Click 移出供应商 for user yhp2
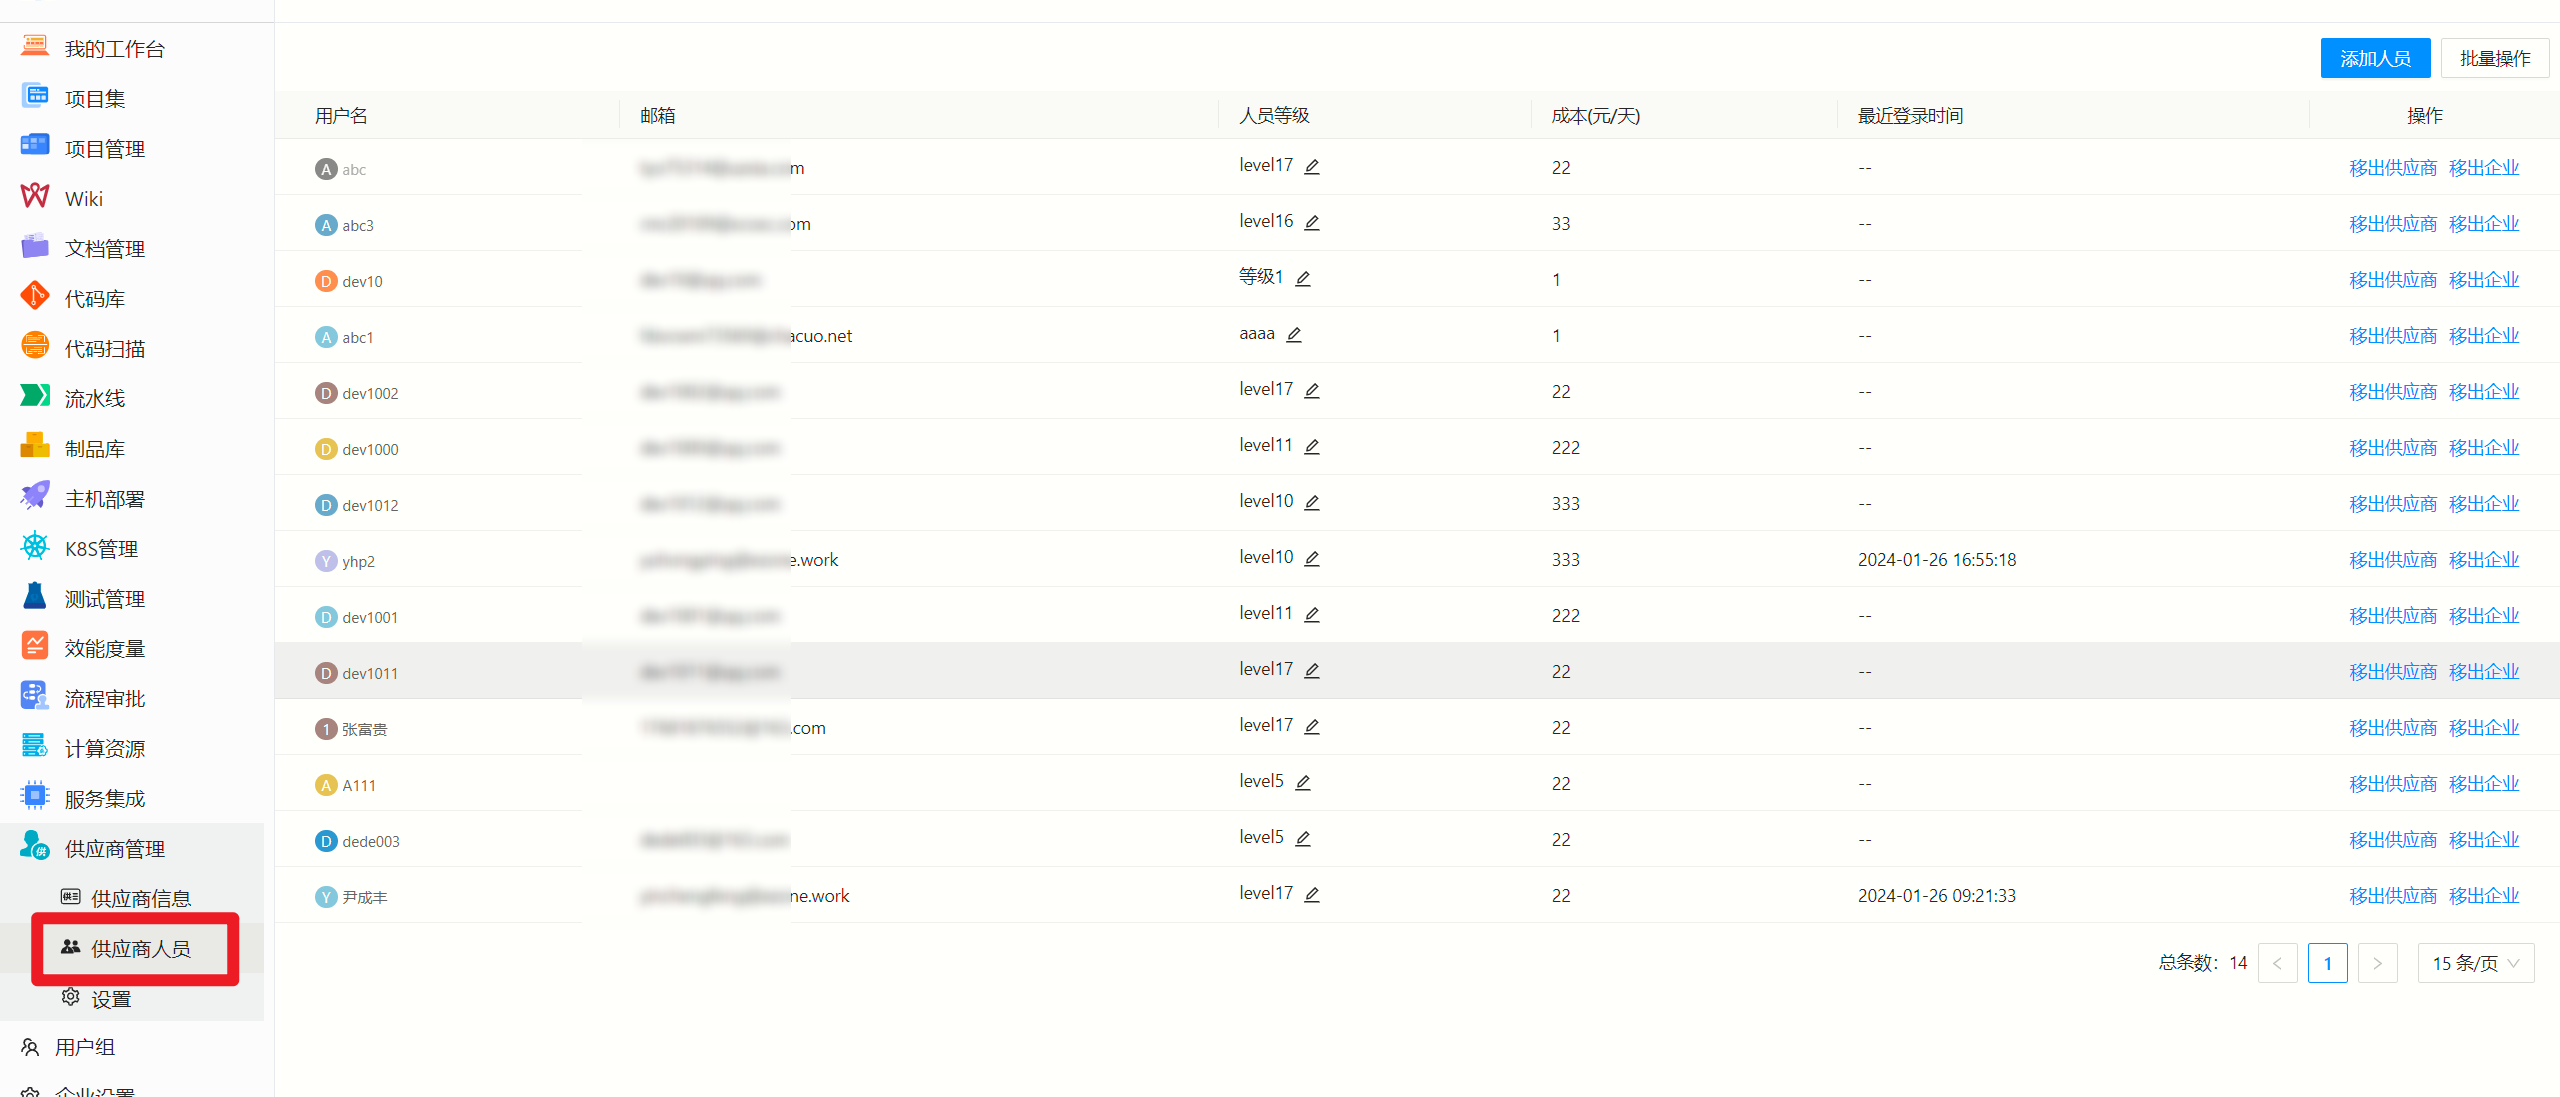This screenshot has height=1097, width=2560. pyautogui.click(x=2392, y=560)
